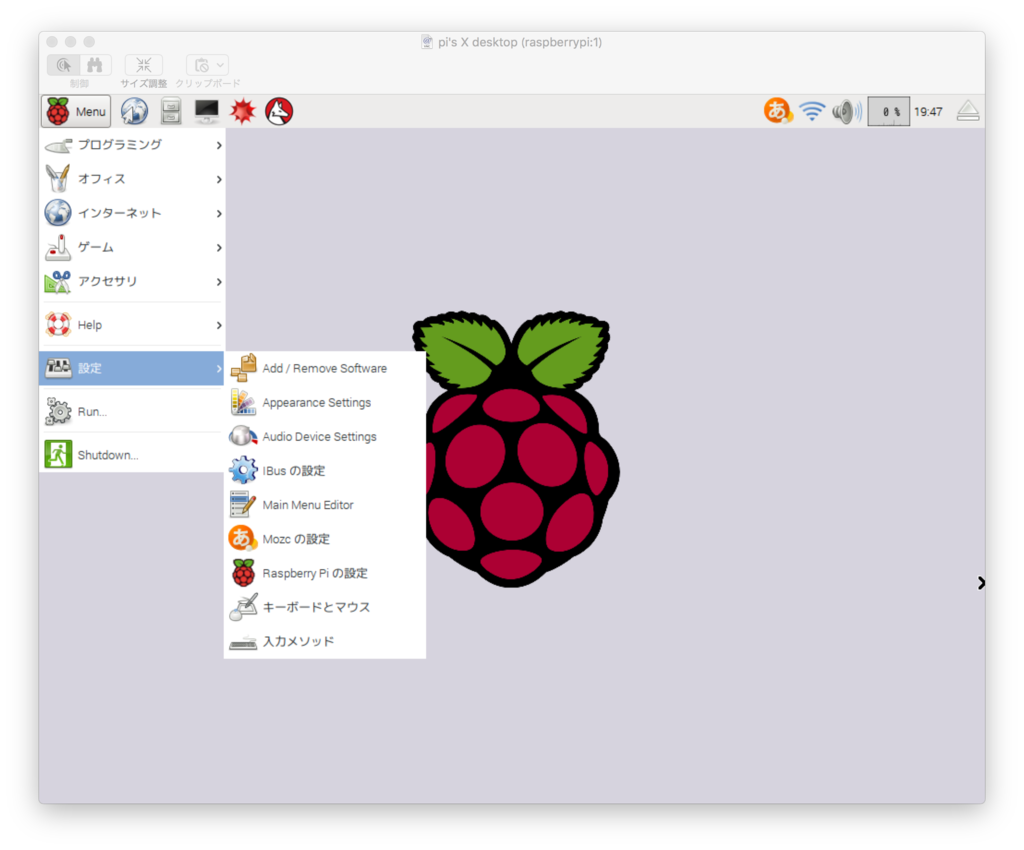Viewport: 1024px width, 850px height.
Task: Click the 設定 submenu arrow
Action: pyautogui.click(x=219, y=369)
